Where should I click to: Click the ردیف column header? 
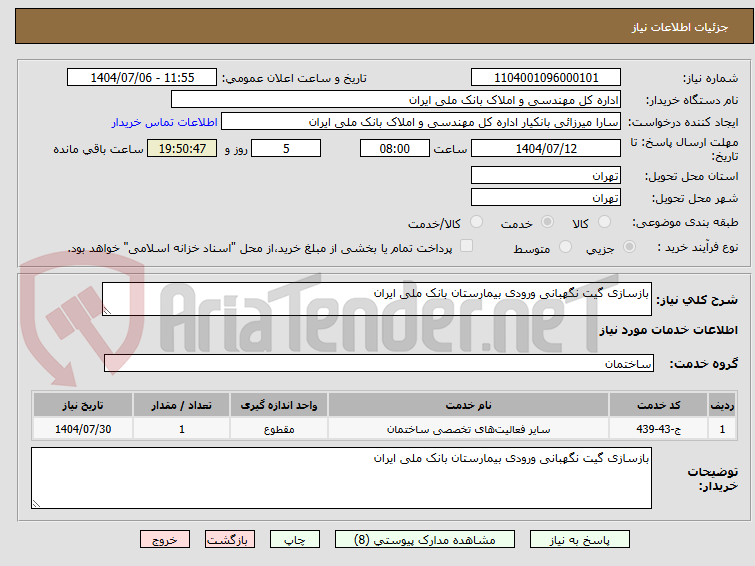click(722, 405)
